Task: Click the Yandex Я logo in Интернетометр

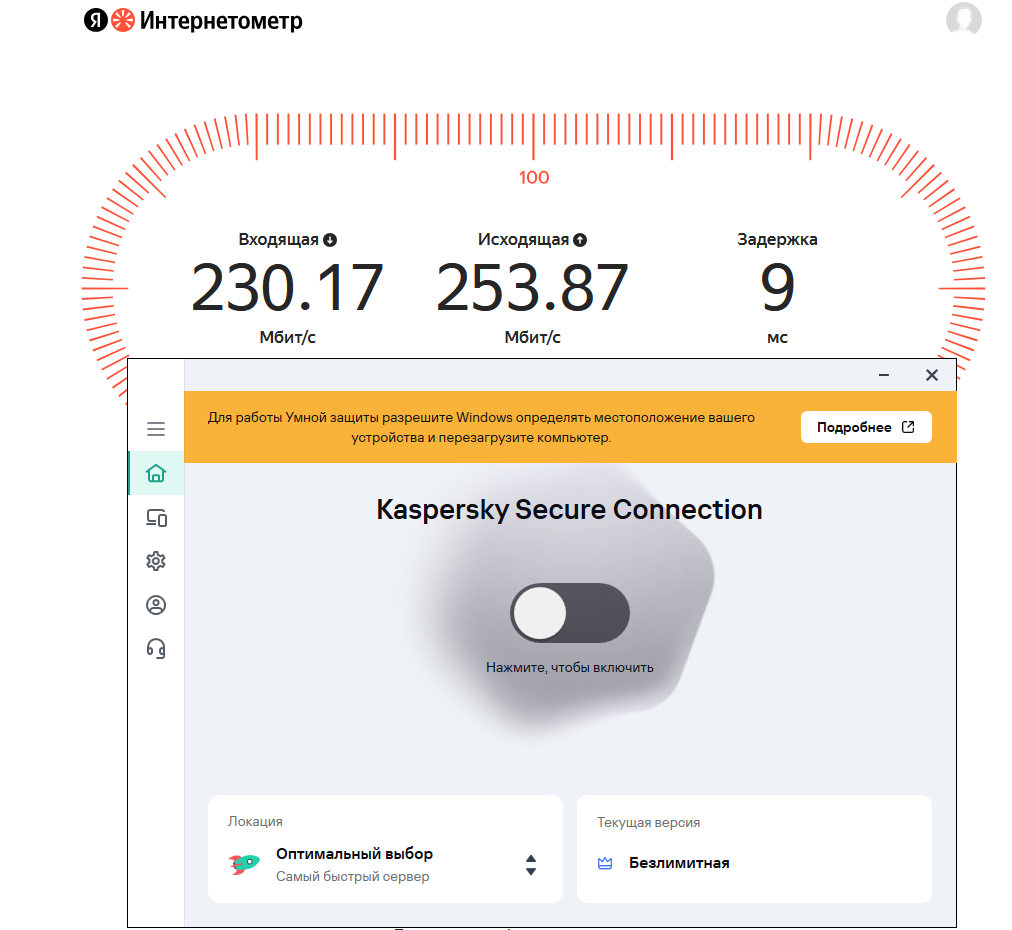Action: pos(96,21)
